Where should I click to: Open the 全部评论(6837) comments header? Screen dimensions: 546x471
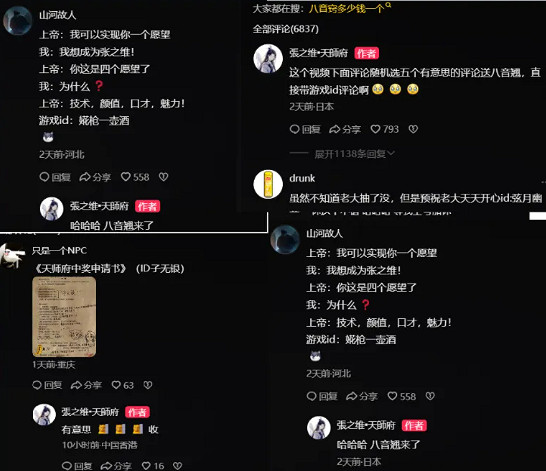point(286,29)
